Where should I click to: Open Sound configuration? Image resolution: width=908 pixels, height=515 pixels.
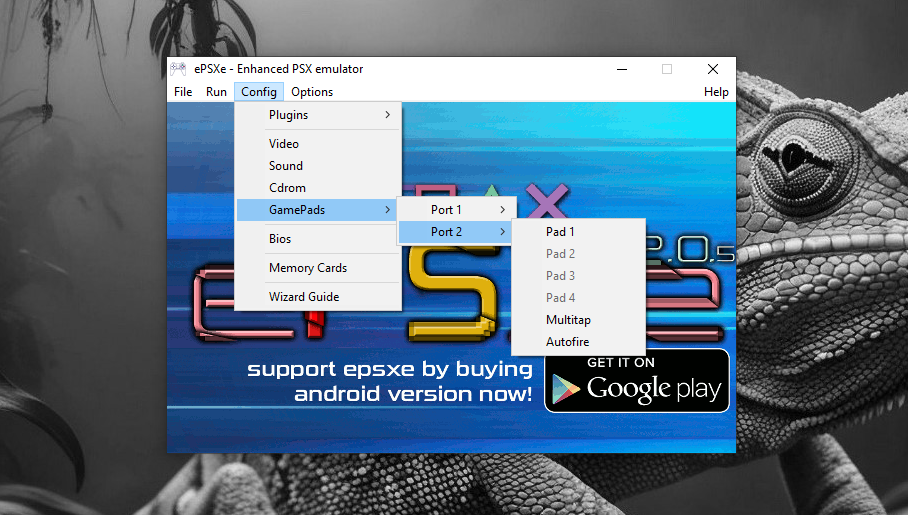pos(286,166)
